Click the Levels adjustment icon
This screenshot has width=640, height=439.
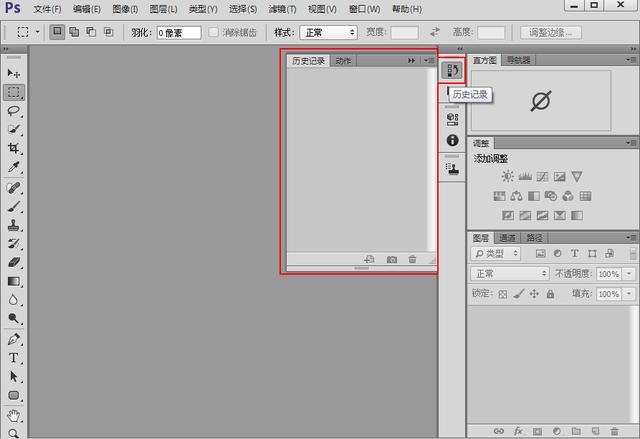[525, 176]
